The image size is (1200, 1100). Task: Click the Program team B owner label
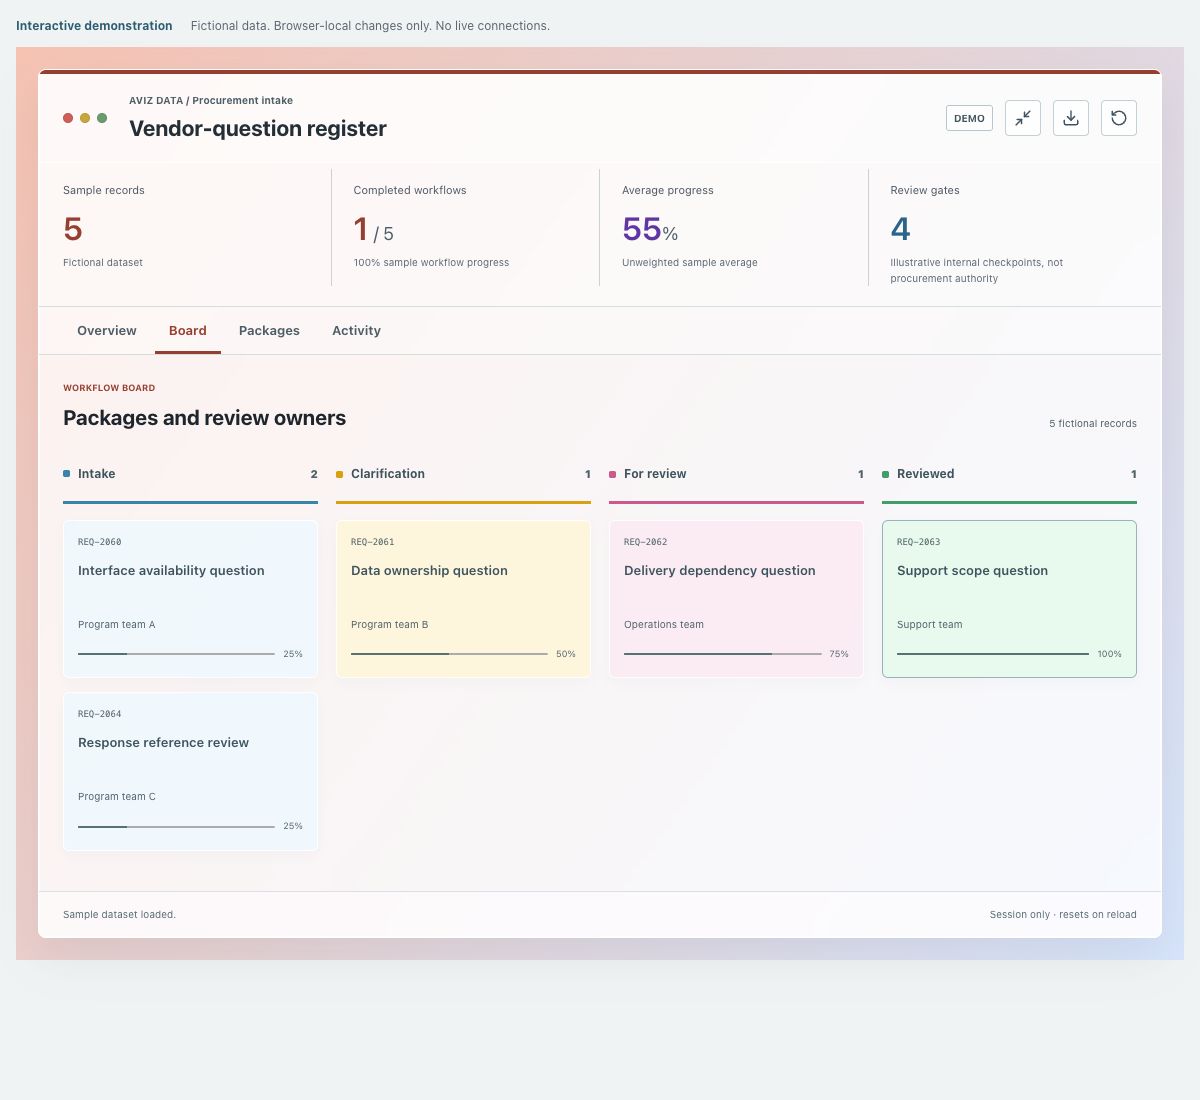click(389, 625)
